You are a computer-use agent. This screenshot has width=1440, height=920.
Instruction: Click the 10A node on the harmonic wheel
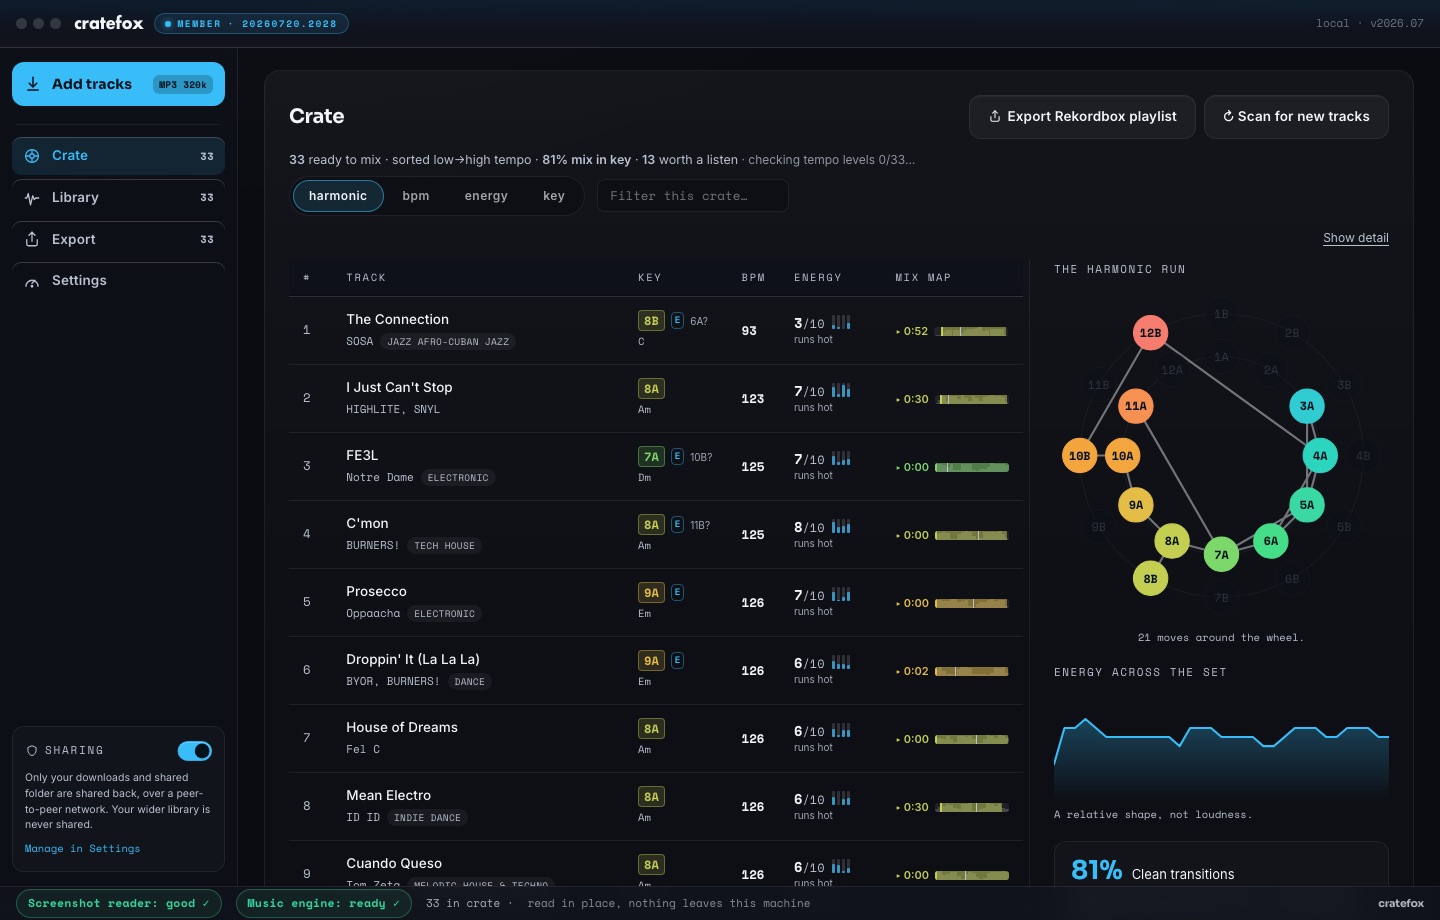1123,456
